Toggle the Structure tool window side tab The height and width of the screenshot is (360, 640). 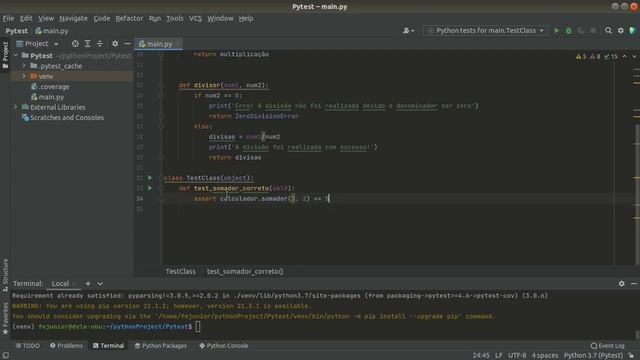pos(5,275)
